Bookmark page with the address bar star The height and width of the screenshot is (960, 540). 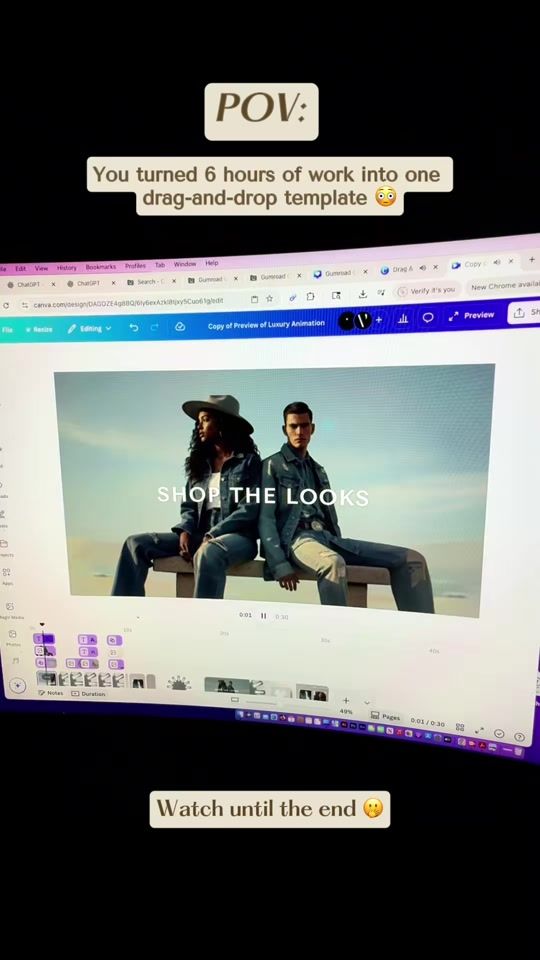click(x=269, y=299)
